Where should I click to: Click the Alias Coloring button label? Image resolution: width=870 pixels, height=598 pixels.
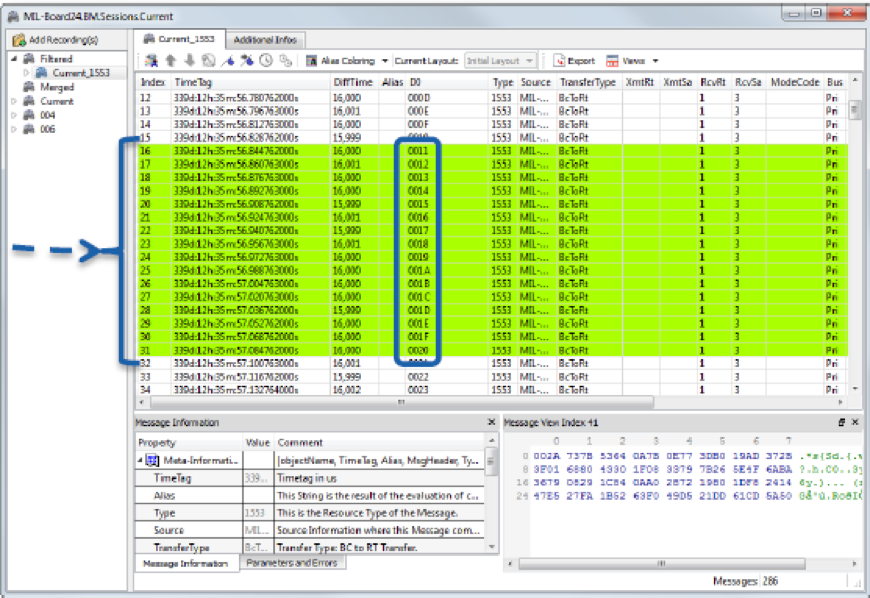pos(348,60)
